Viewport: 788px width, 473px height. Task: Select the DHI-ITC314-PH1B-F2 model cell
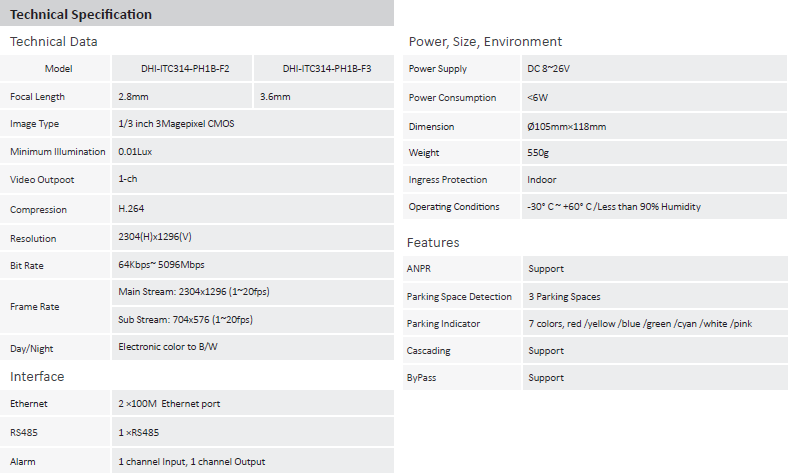point(182,68)
